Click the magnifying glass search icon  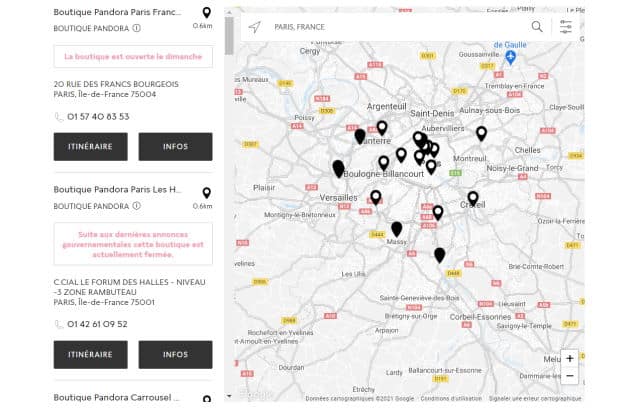[537, 27]
